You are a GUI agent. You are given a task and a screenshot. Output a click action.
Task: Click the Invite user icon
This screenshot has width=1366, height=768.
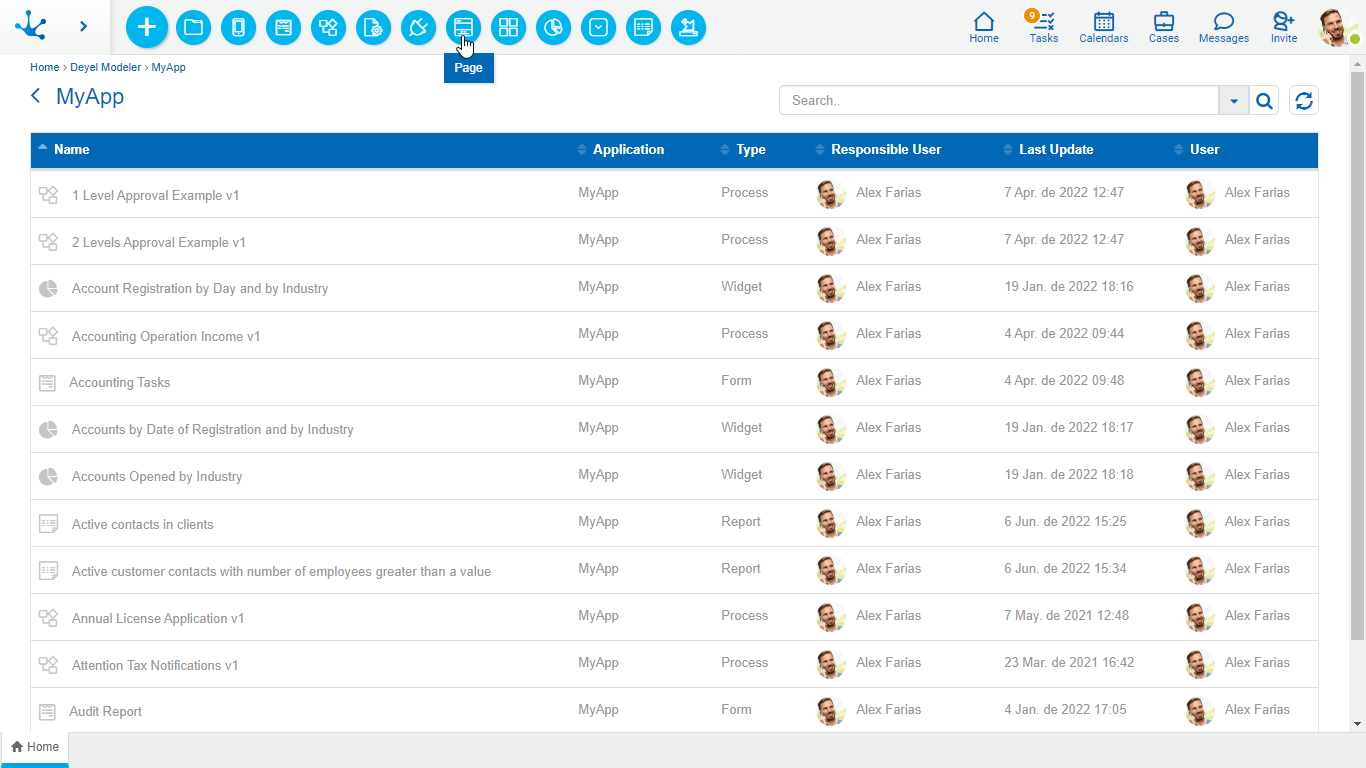coord(1284,27)
